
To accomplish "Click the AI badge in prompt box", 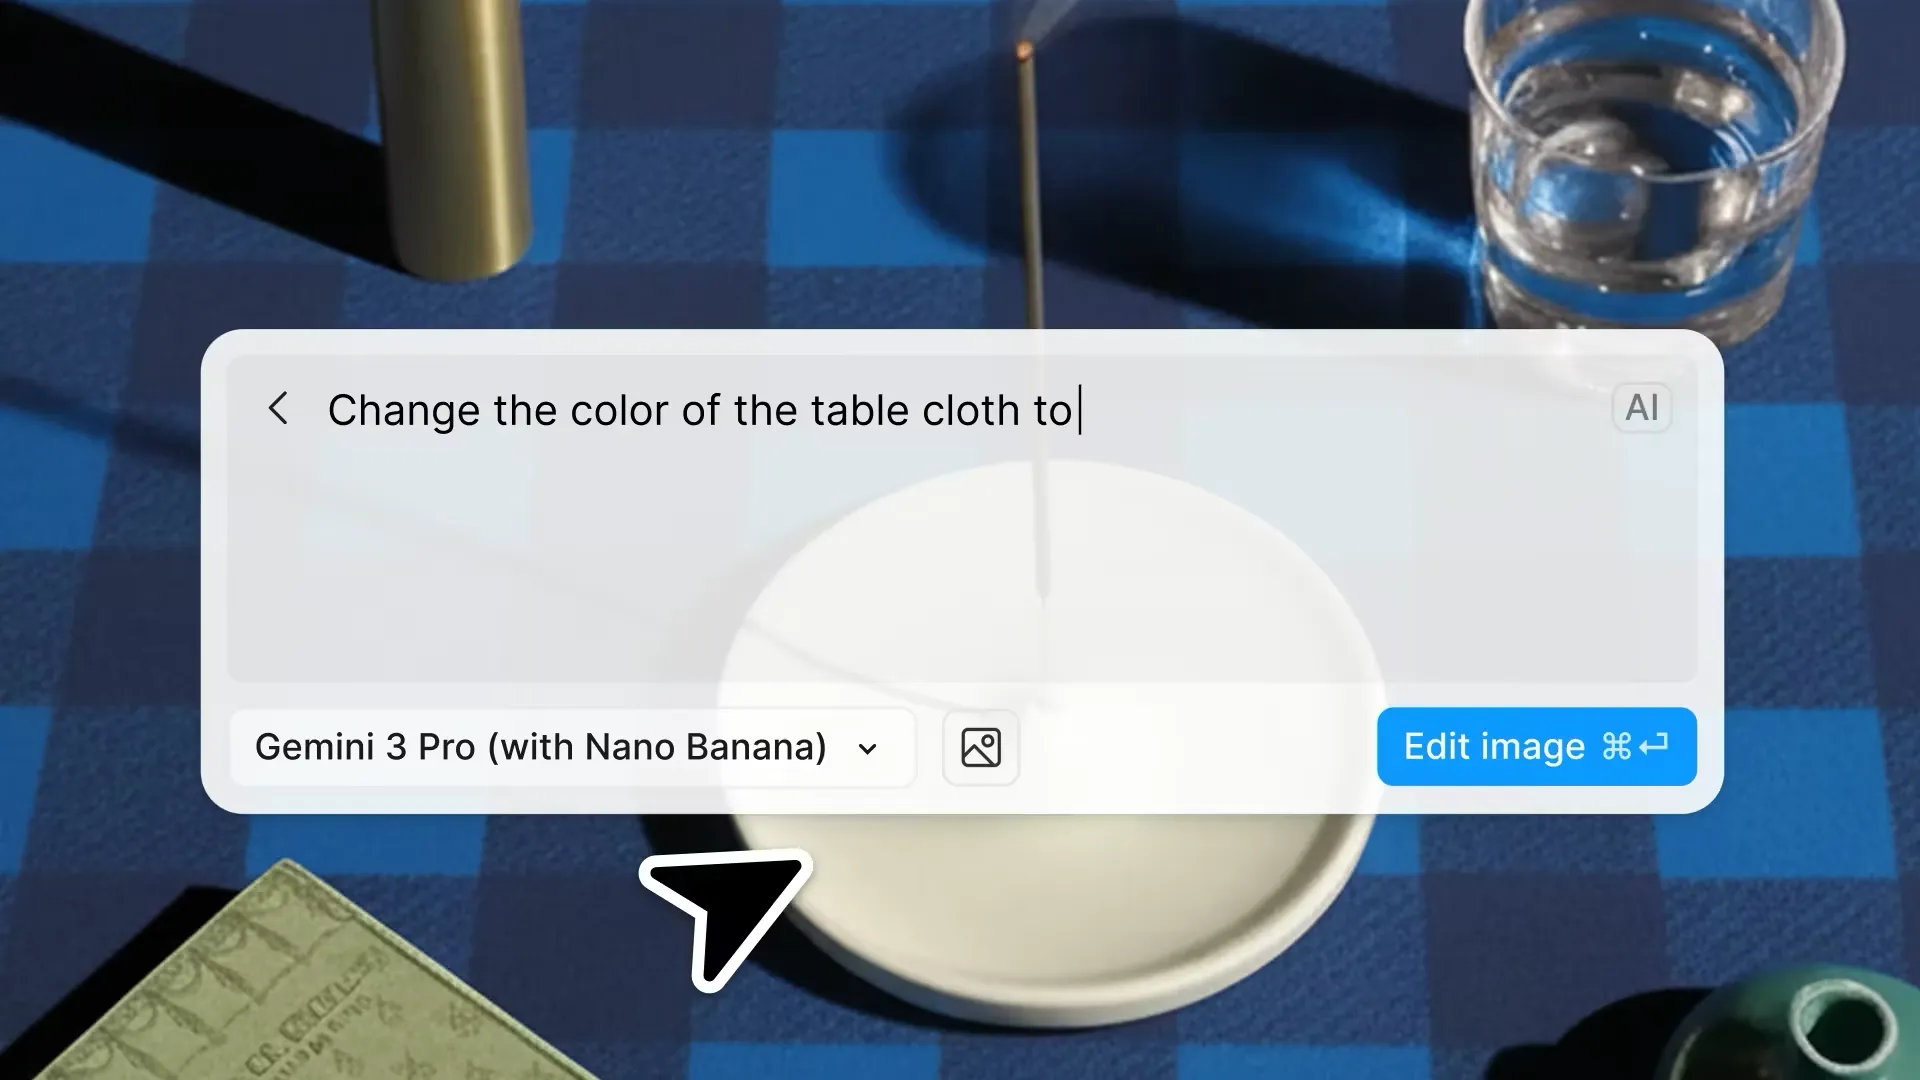I will [1642, 408].
